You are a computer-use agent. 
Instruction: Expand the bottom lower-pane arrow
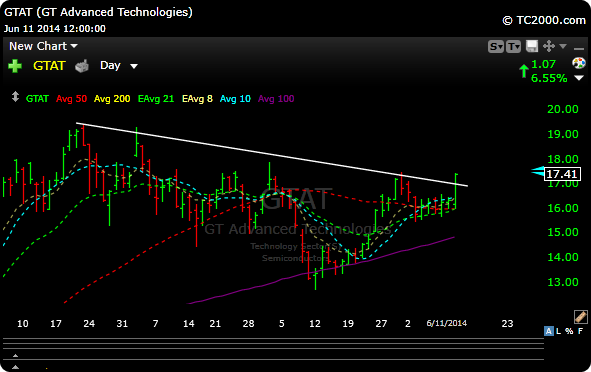tap(15, 367)
